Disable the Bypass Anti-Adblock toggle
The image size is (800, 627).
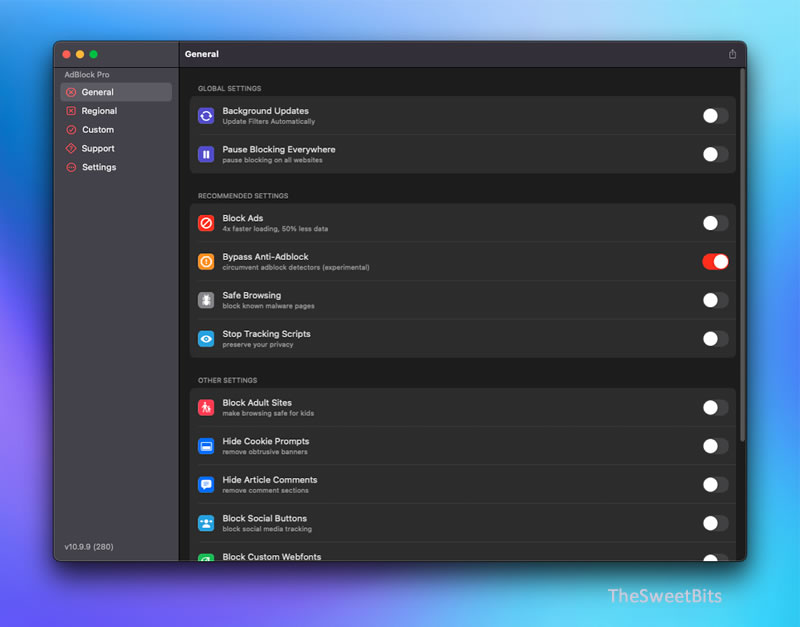pyautogui.click(x=715, y=262)
